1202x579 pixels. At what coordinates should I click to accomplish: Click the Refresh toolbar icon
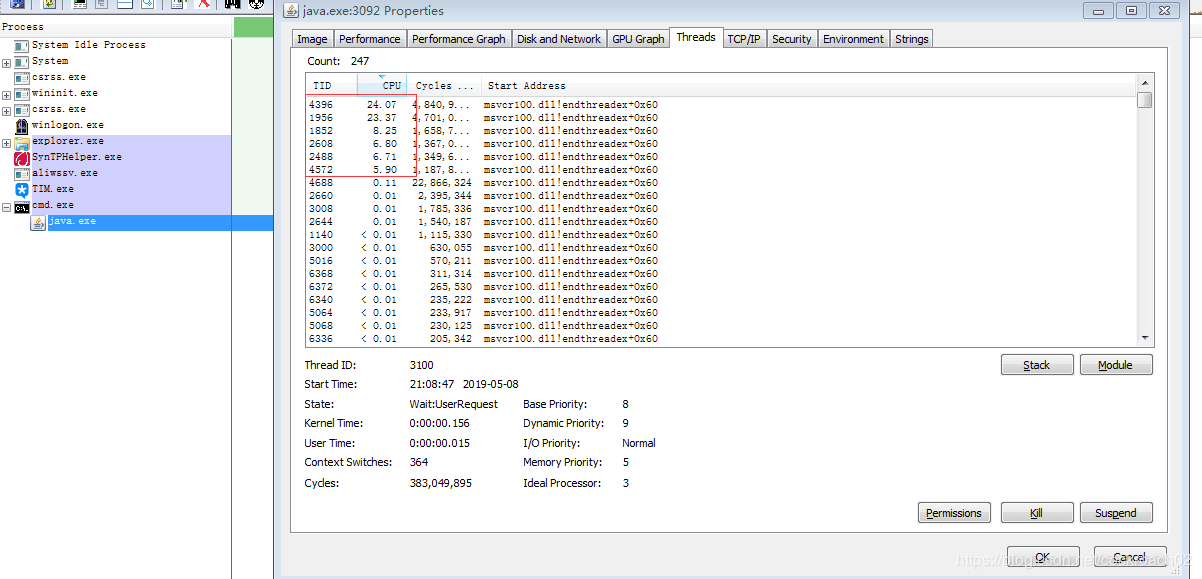(x=49, y=5)
